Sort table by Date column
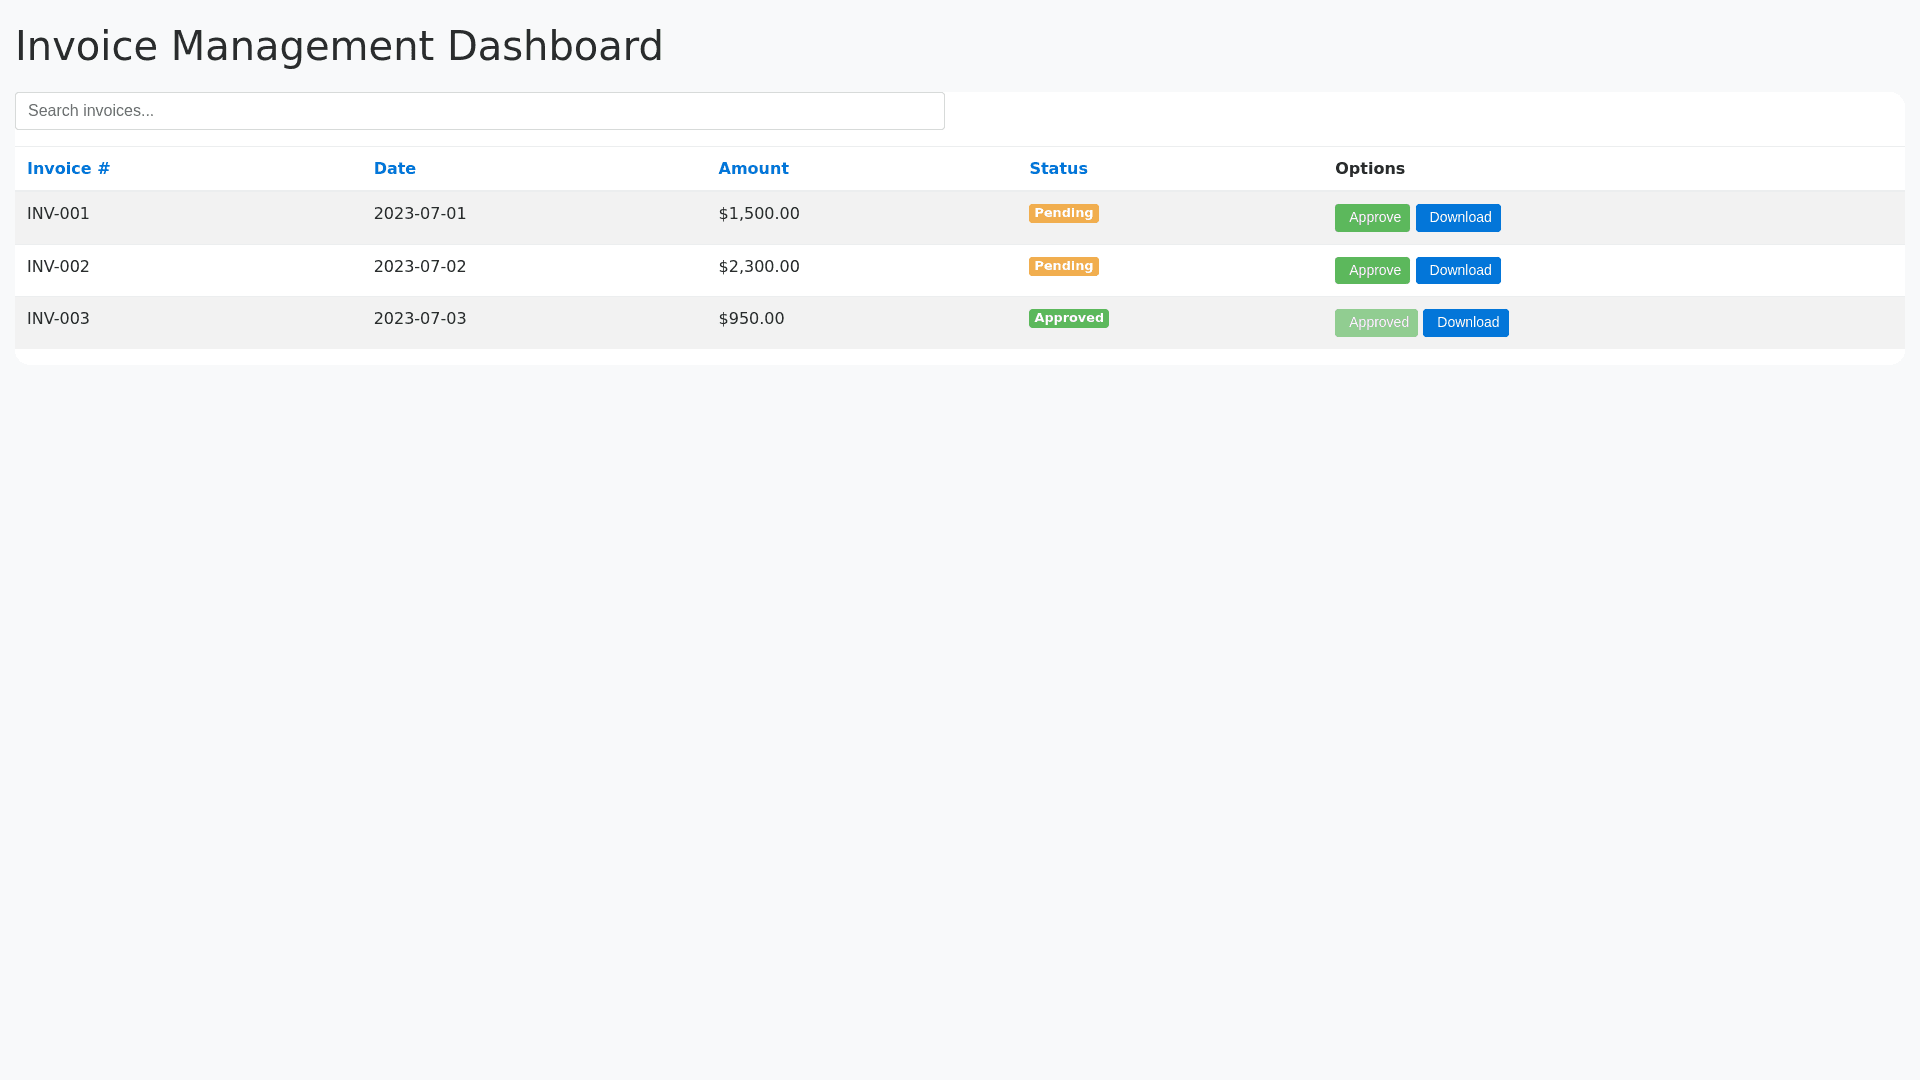This screenshot has width=1920, height=1080. point(394,169)
